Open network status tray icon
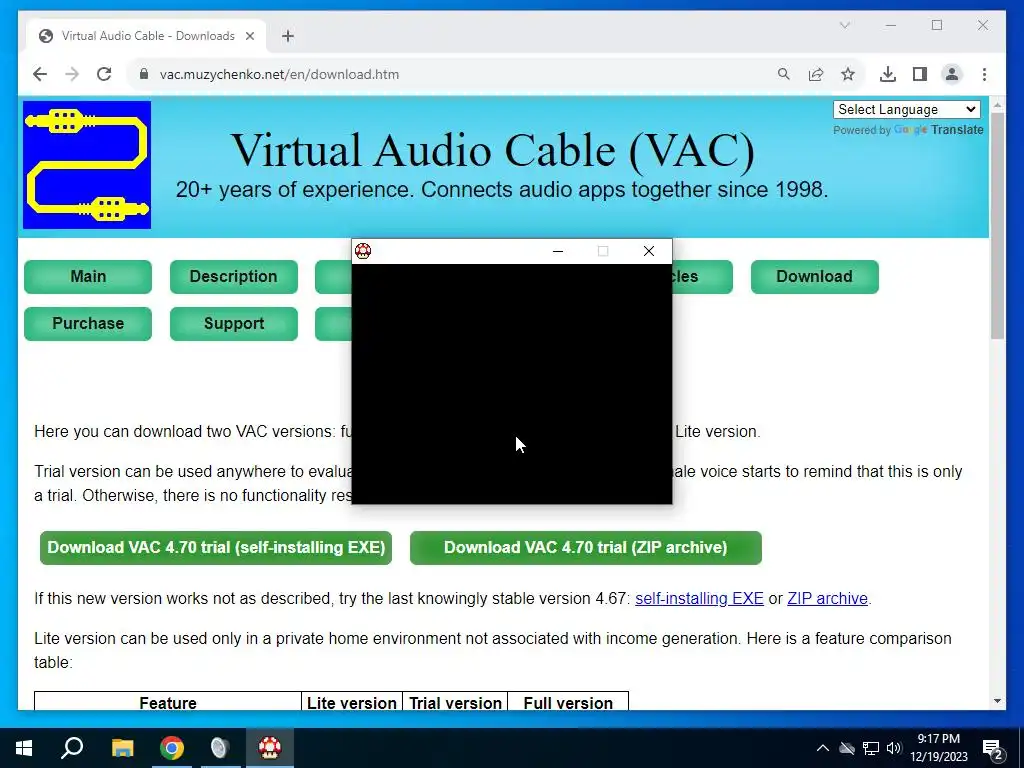Screen dimensions: 1024x768 [x=871, y=748]
